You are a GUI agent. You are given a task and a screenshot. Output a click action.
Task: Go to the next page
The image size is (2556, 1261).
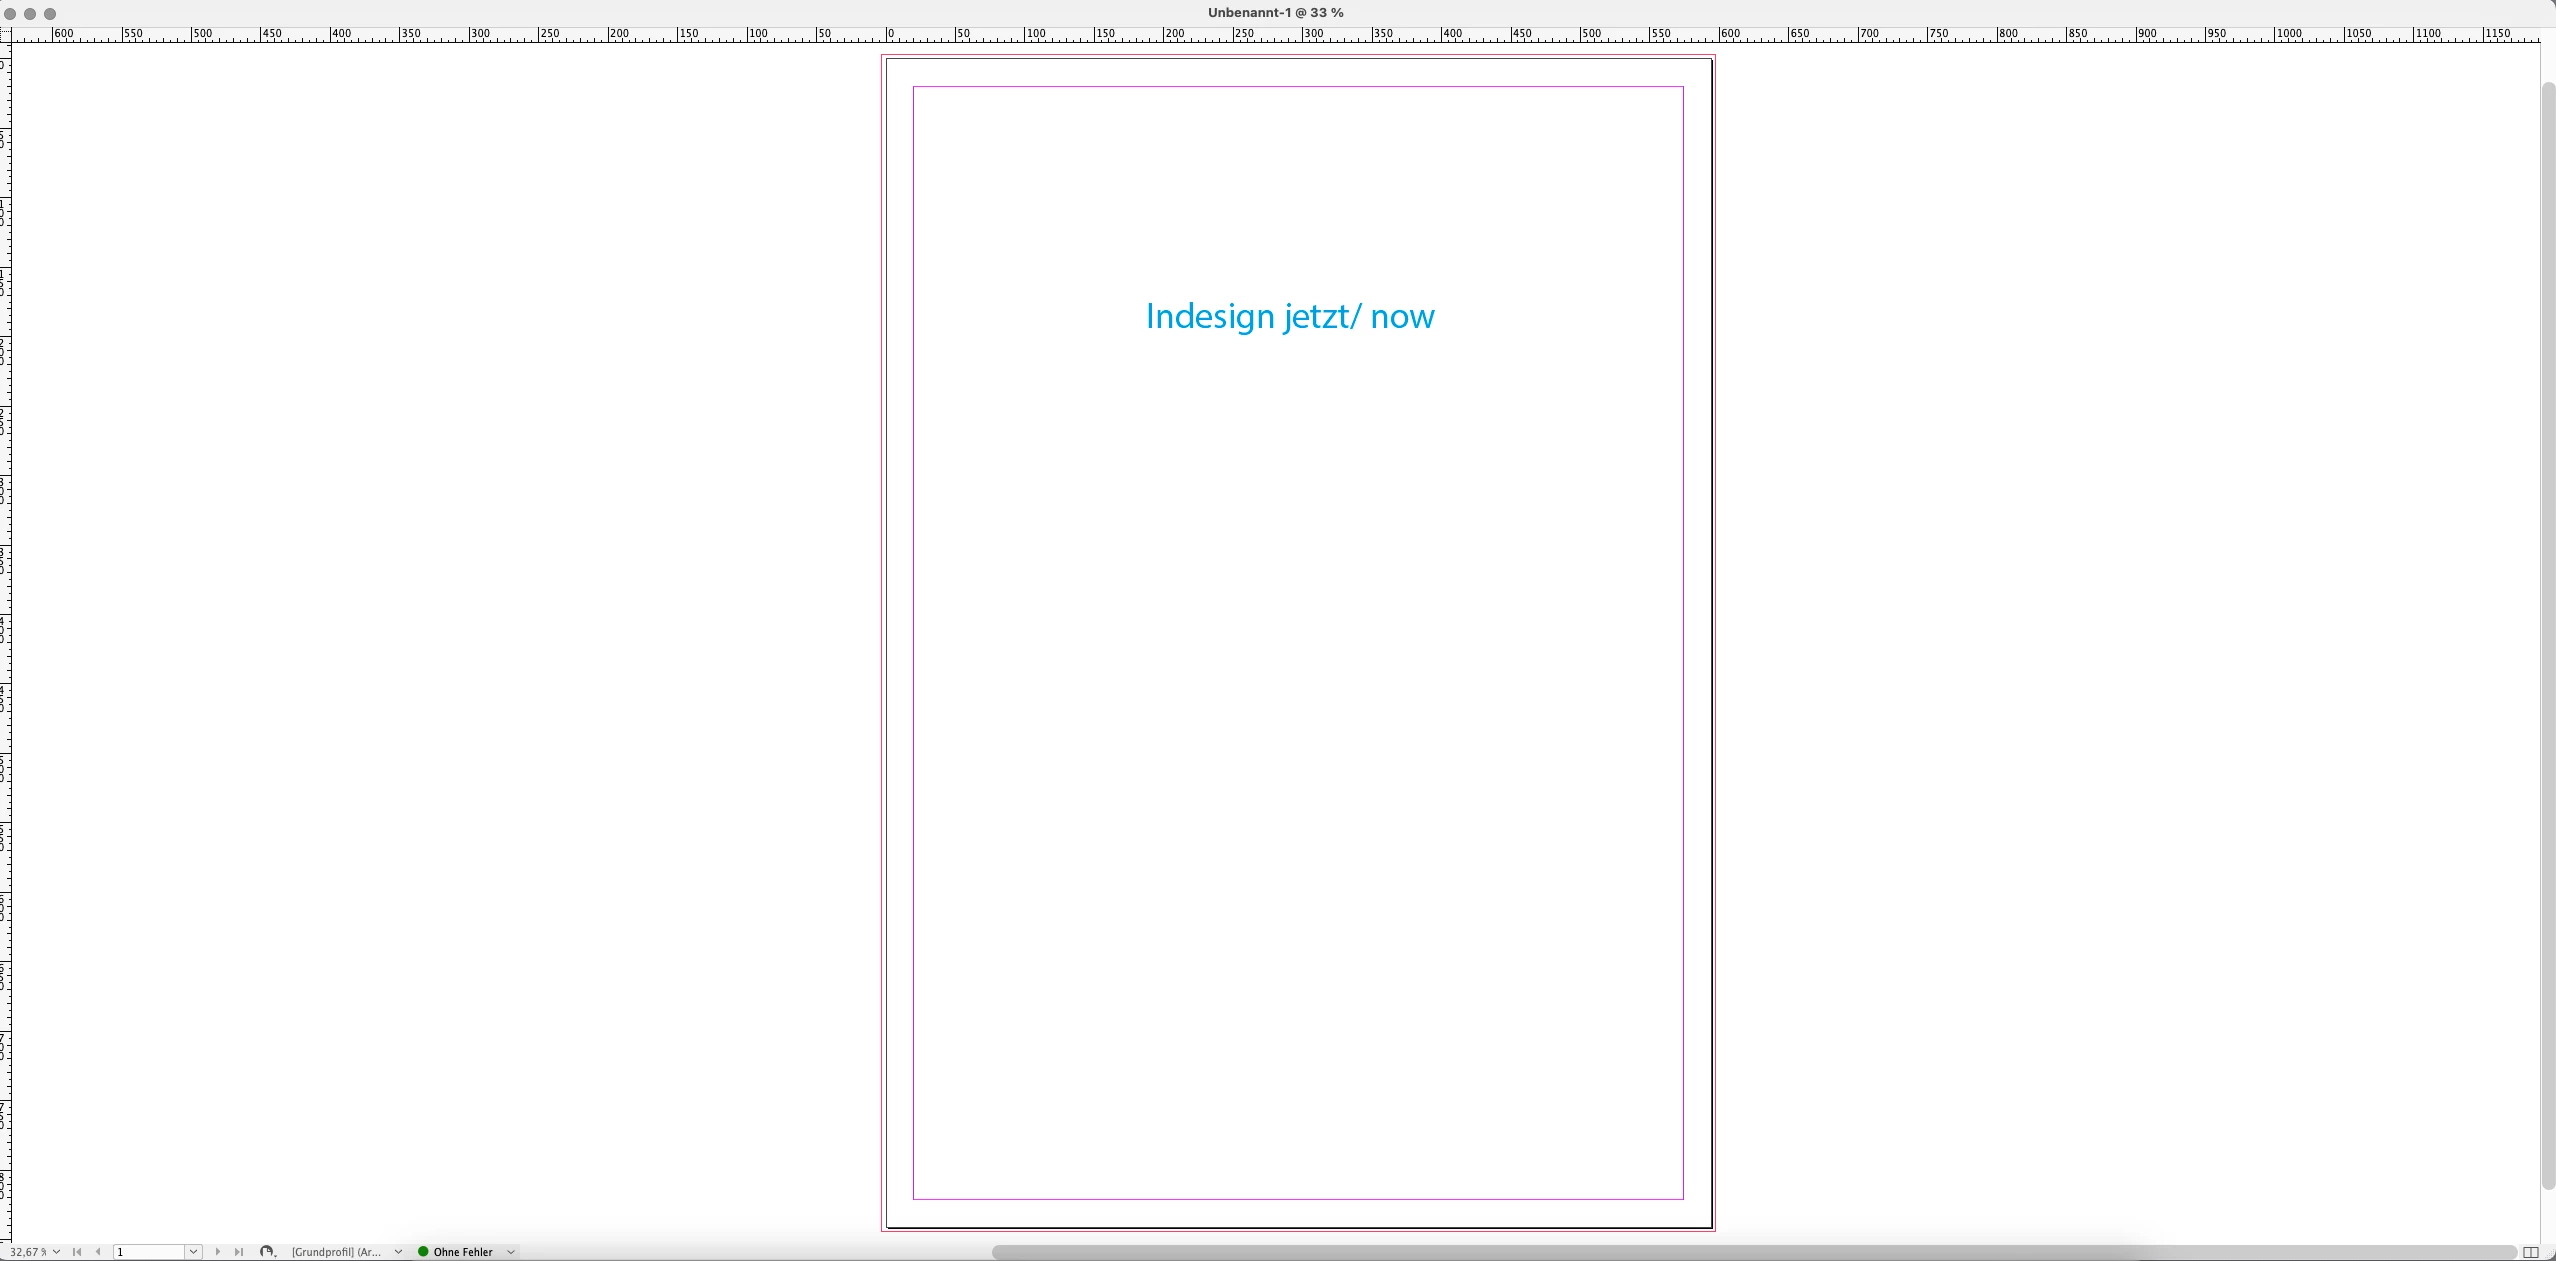coord(218,1252)
